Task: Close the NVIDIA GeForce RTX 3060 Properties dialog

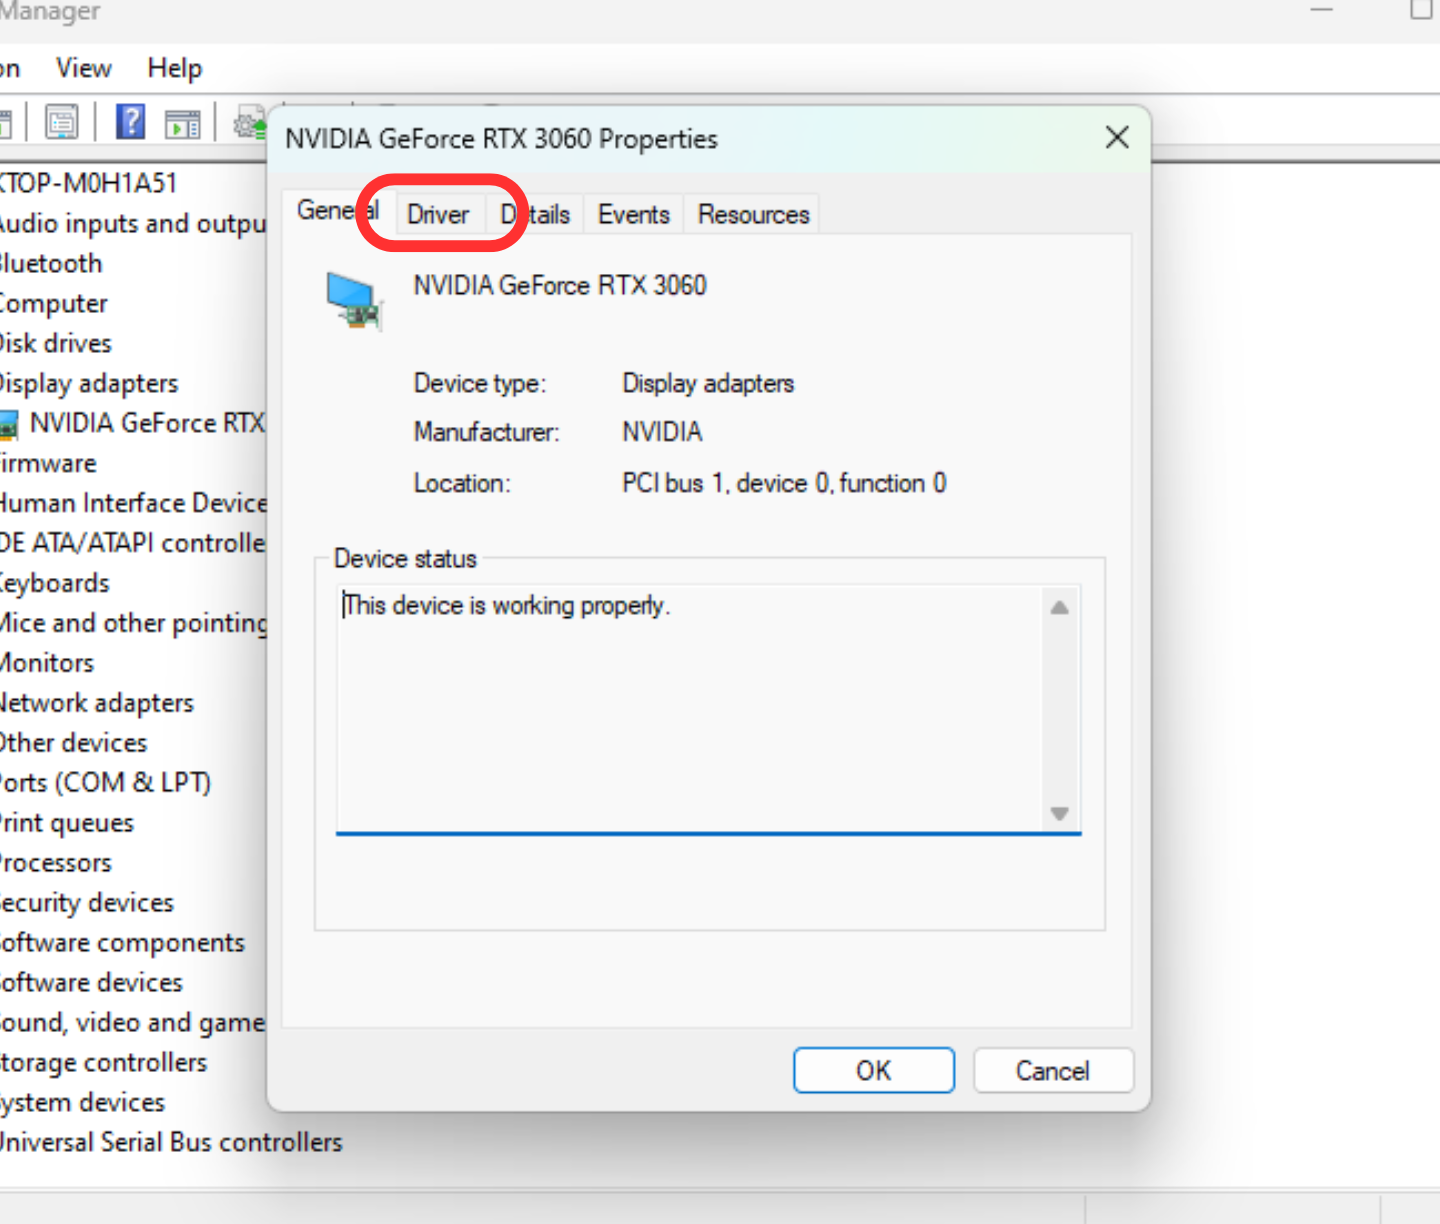Action: coord(1117,137)
